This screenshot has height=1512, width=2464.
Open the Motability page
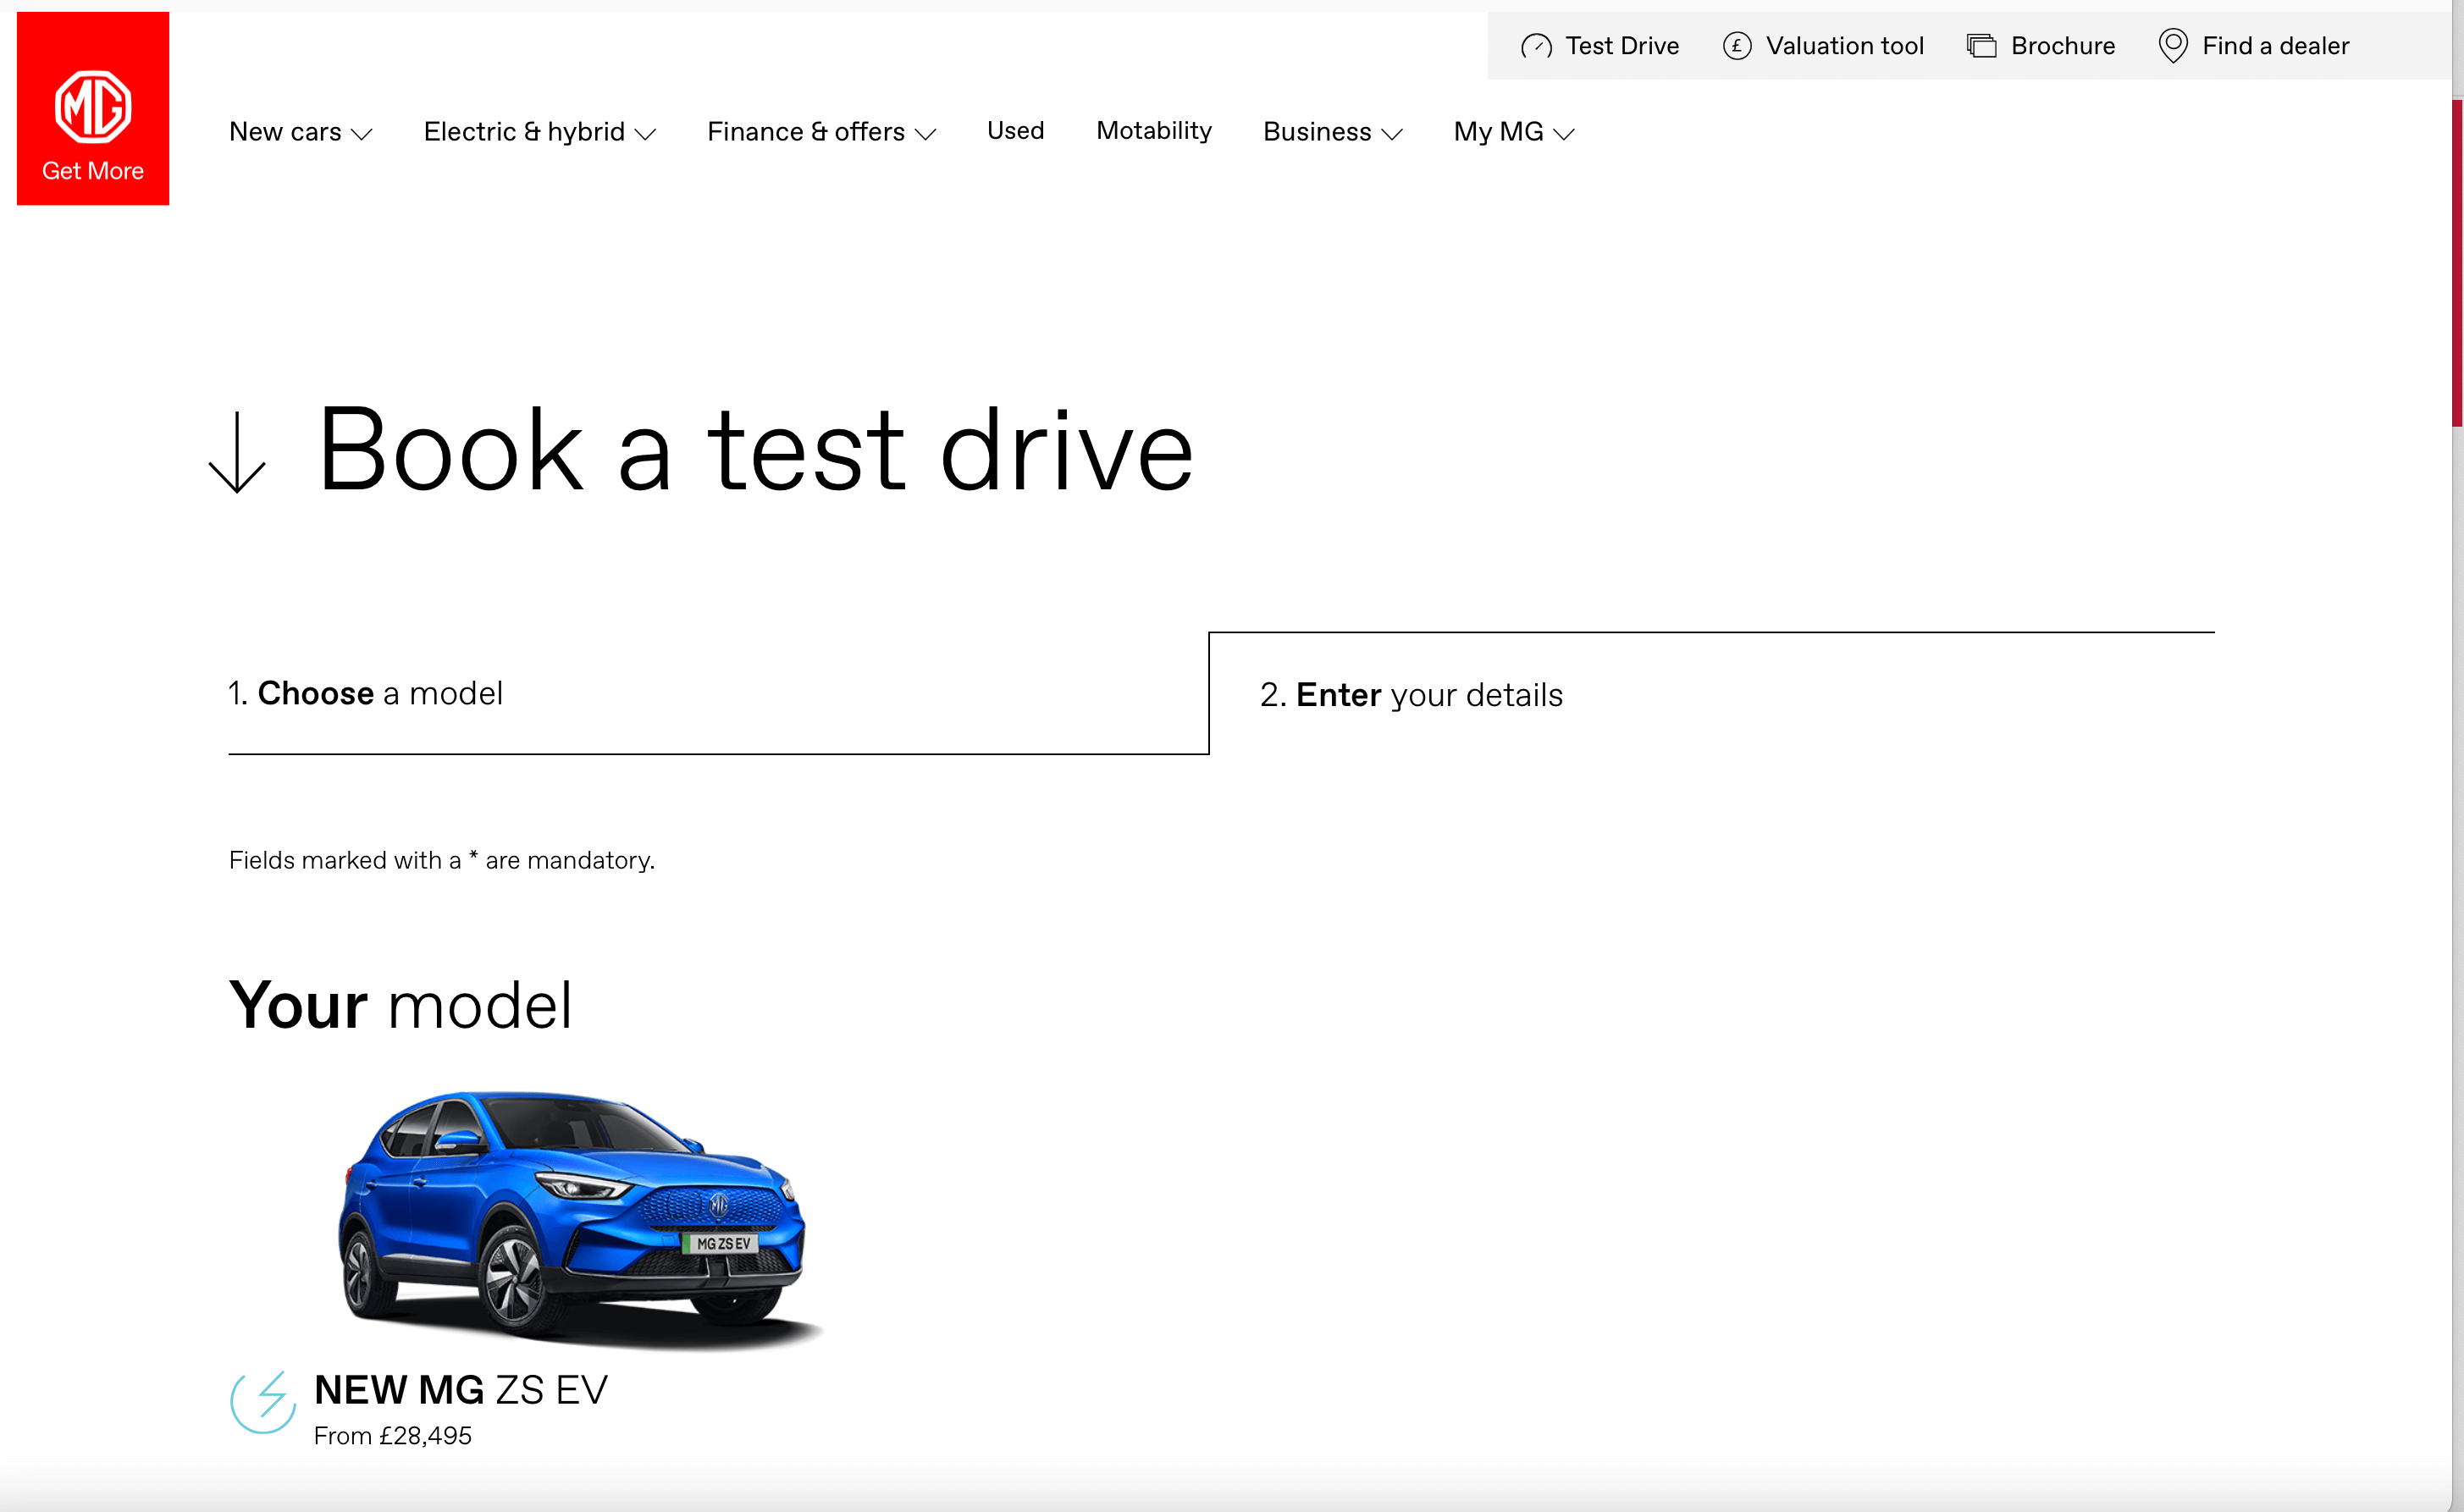coord(1153,131)
